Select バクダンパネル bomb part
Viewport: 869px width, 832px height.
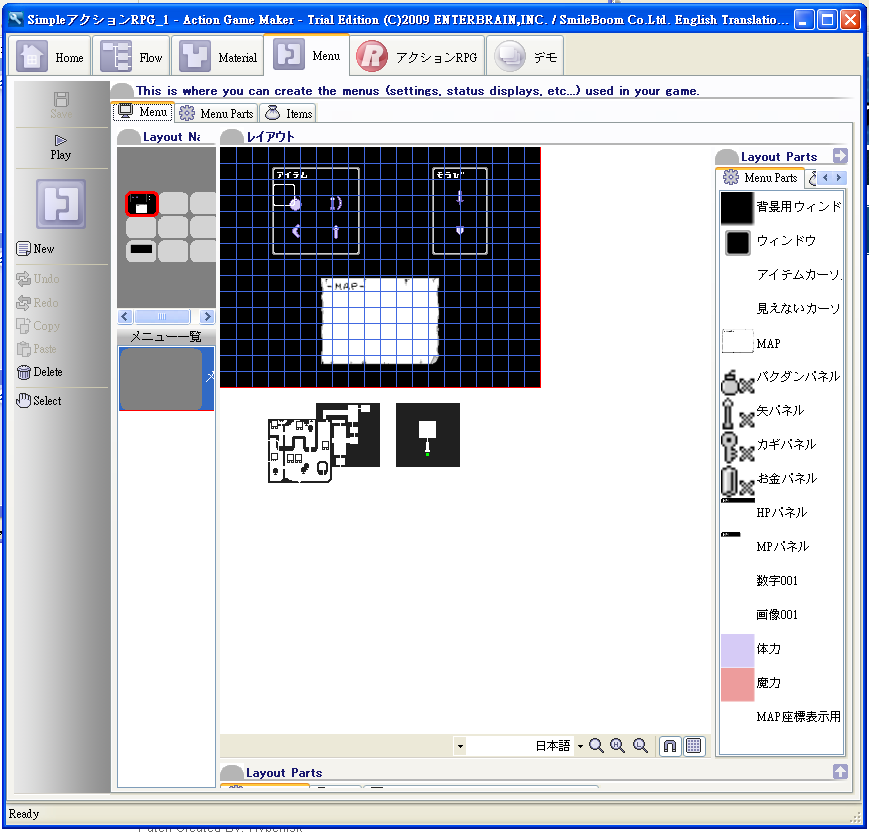781,377
